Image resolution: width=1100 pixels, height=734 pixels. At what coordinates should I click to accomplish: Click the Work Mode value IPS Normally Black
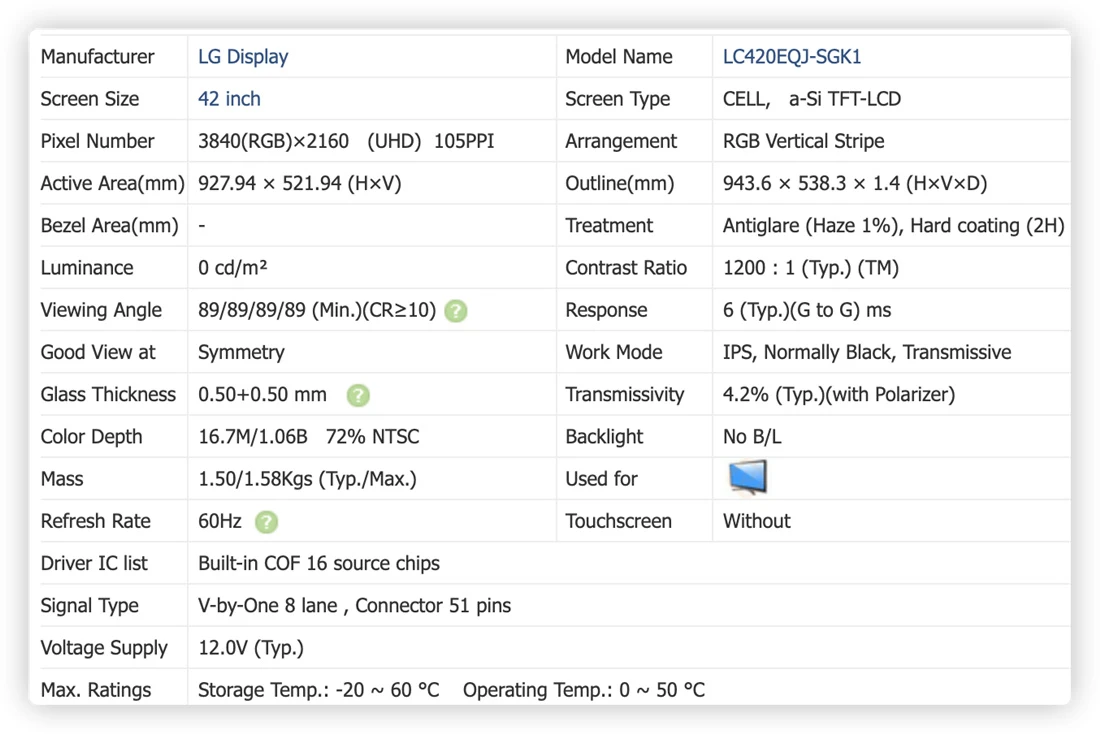coord(866,352)
